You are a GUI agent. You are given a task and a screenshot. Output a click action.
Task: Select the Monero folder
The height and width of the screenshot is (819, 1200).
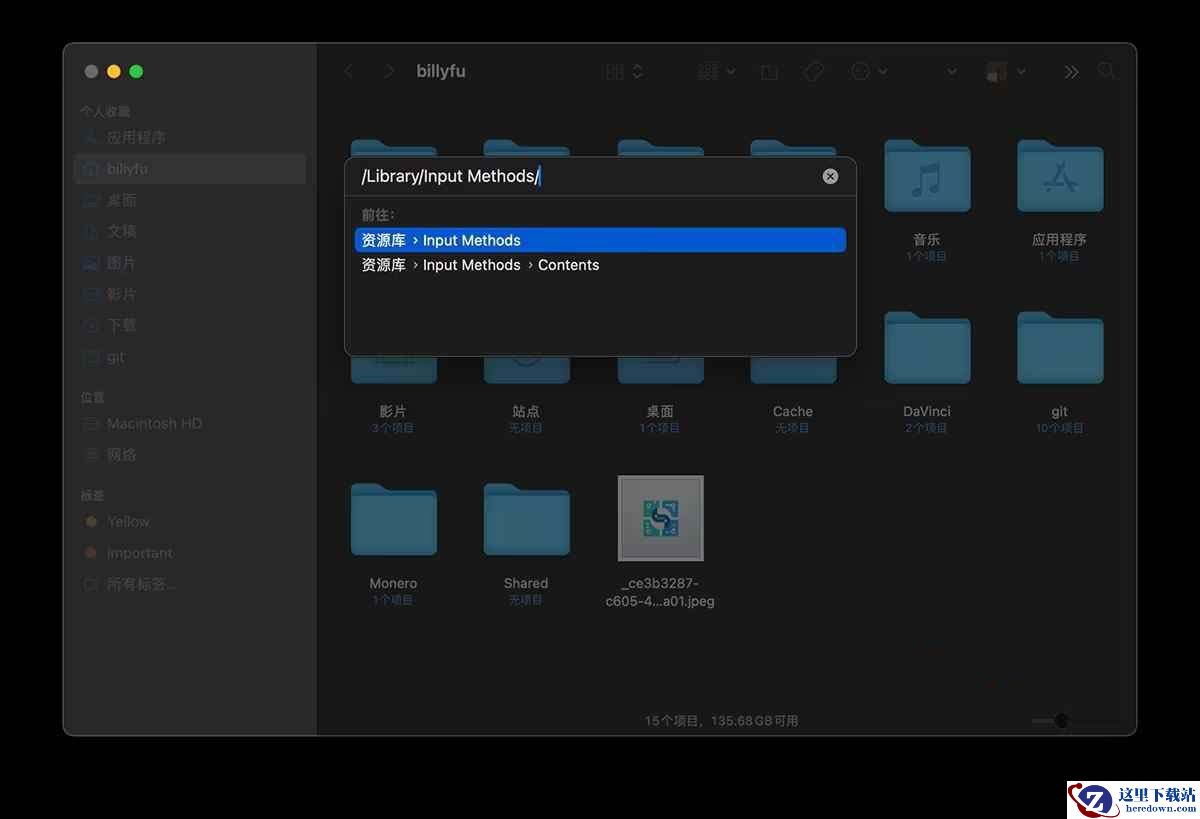coord(394,520)
